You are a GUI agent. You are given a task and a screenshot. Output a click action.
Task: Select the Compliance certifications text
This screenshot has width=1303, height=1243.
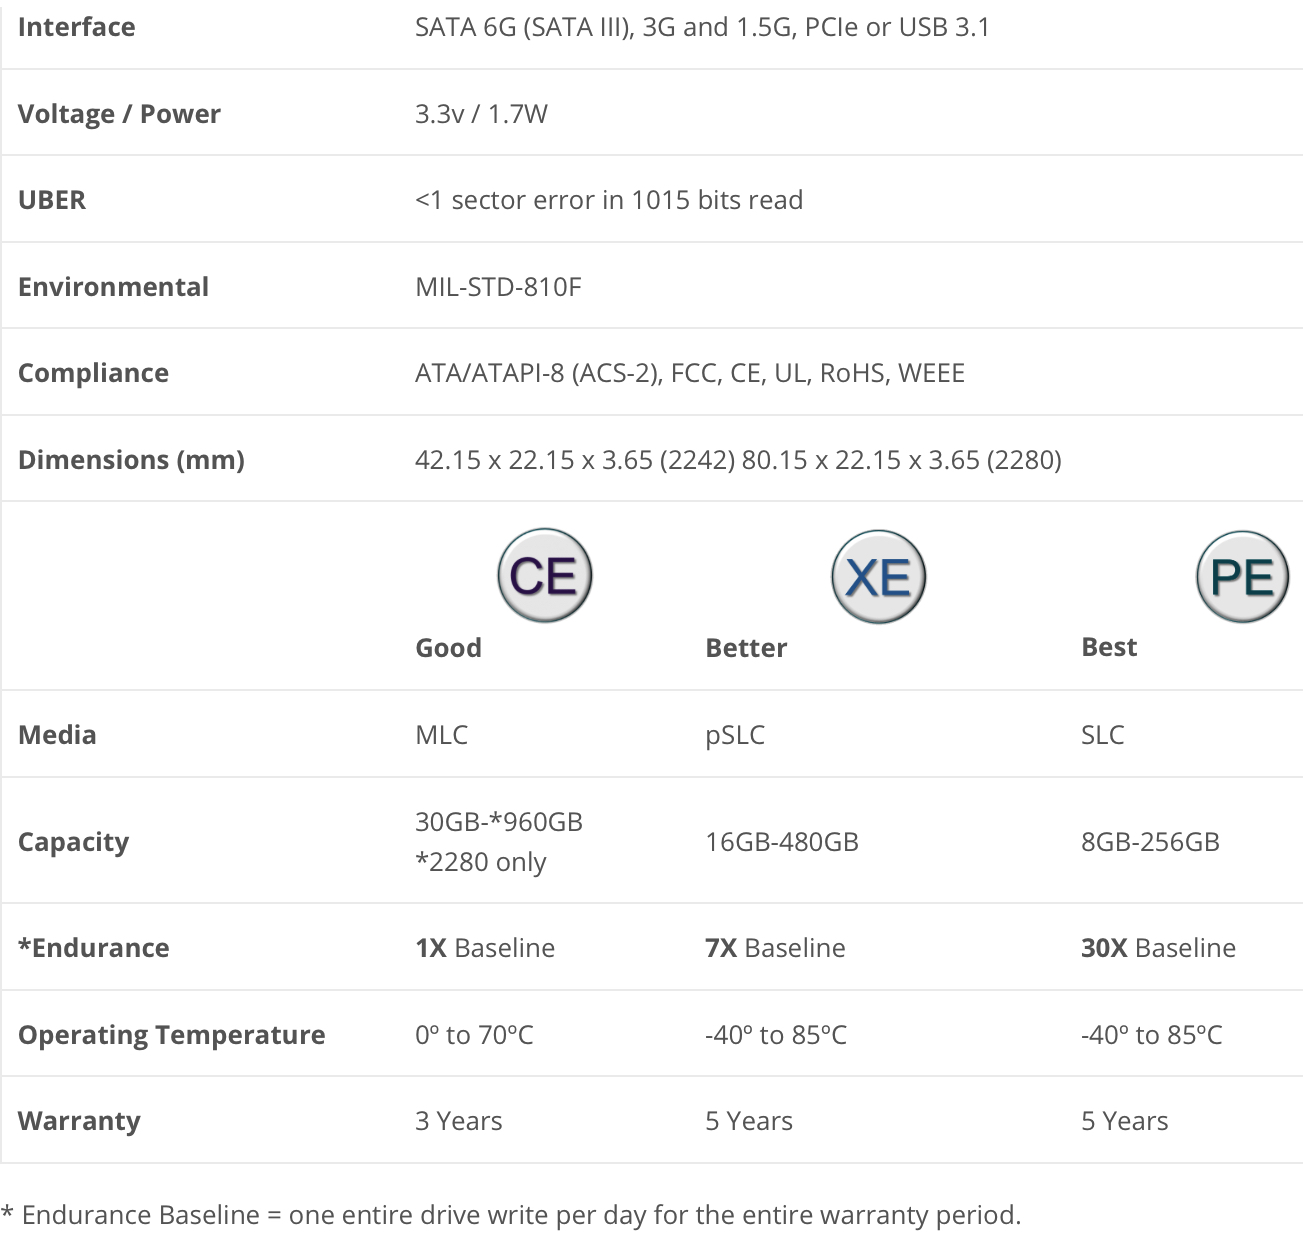click(x=690, y=373)
